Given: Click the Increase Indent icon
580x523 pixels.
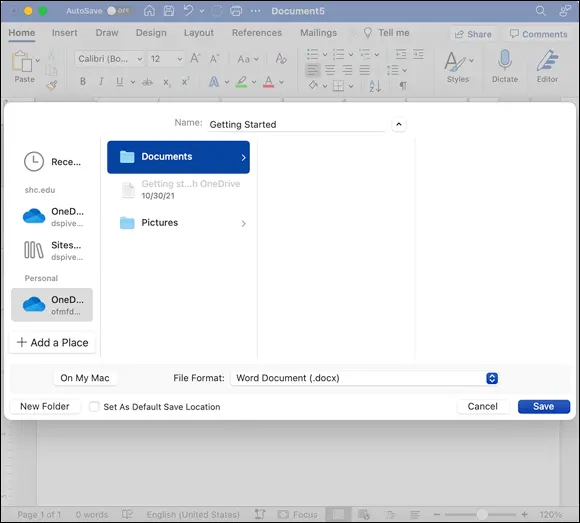Looking at the screenshot, I should tap(418, 54).
